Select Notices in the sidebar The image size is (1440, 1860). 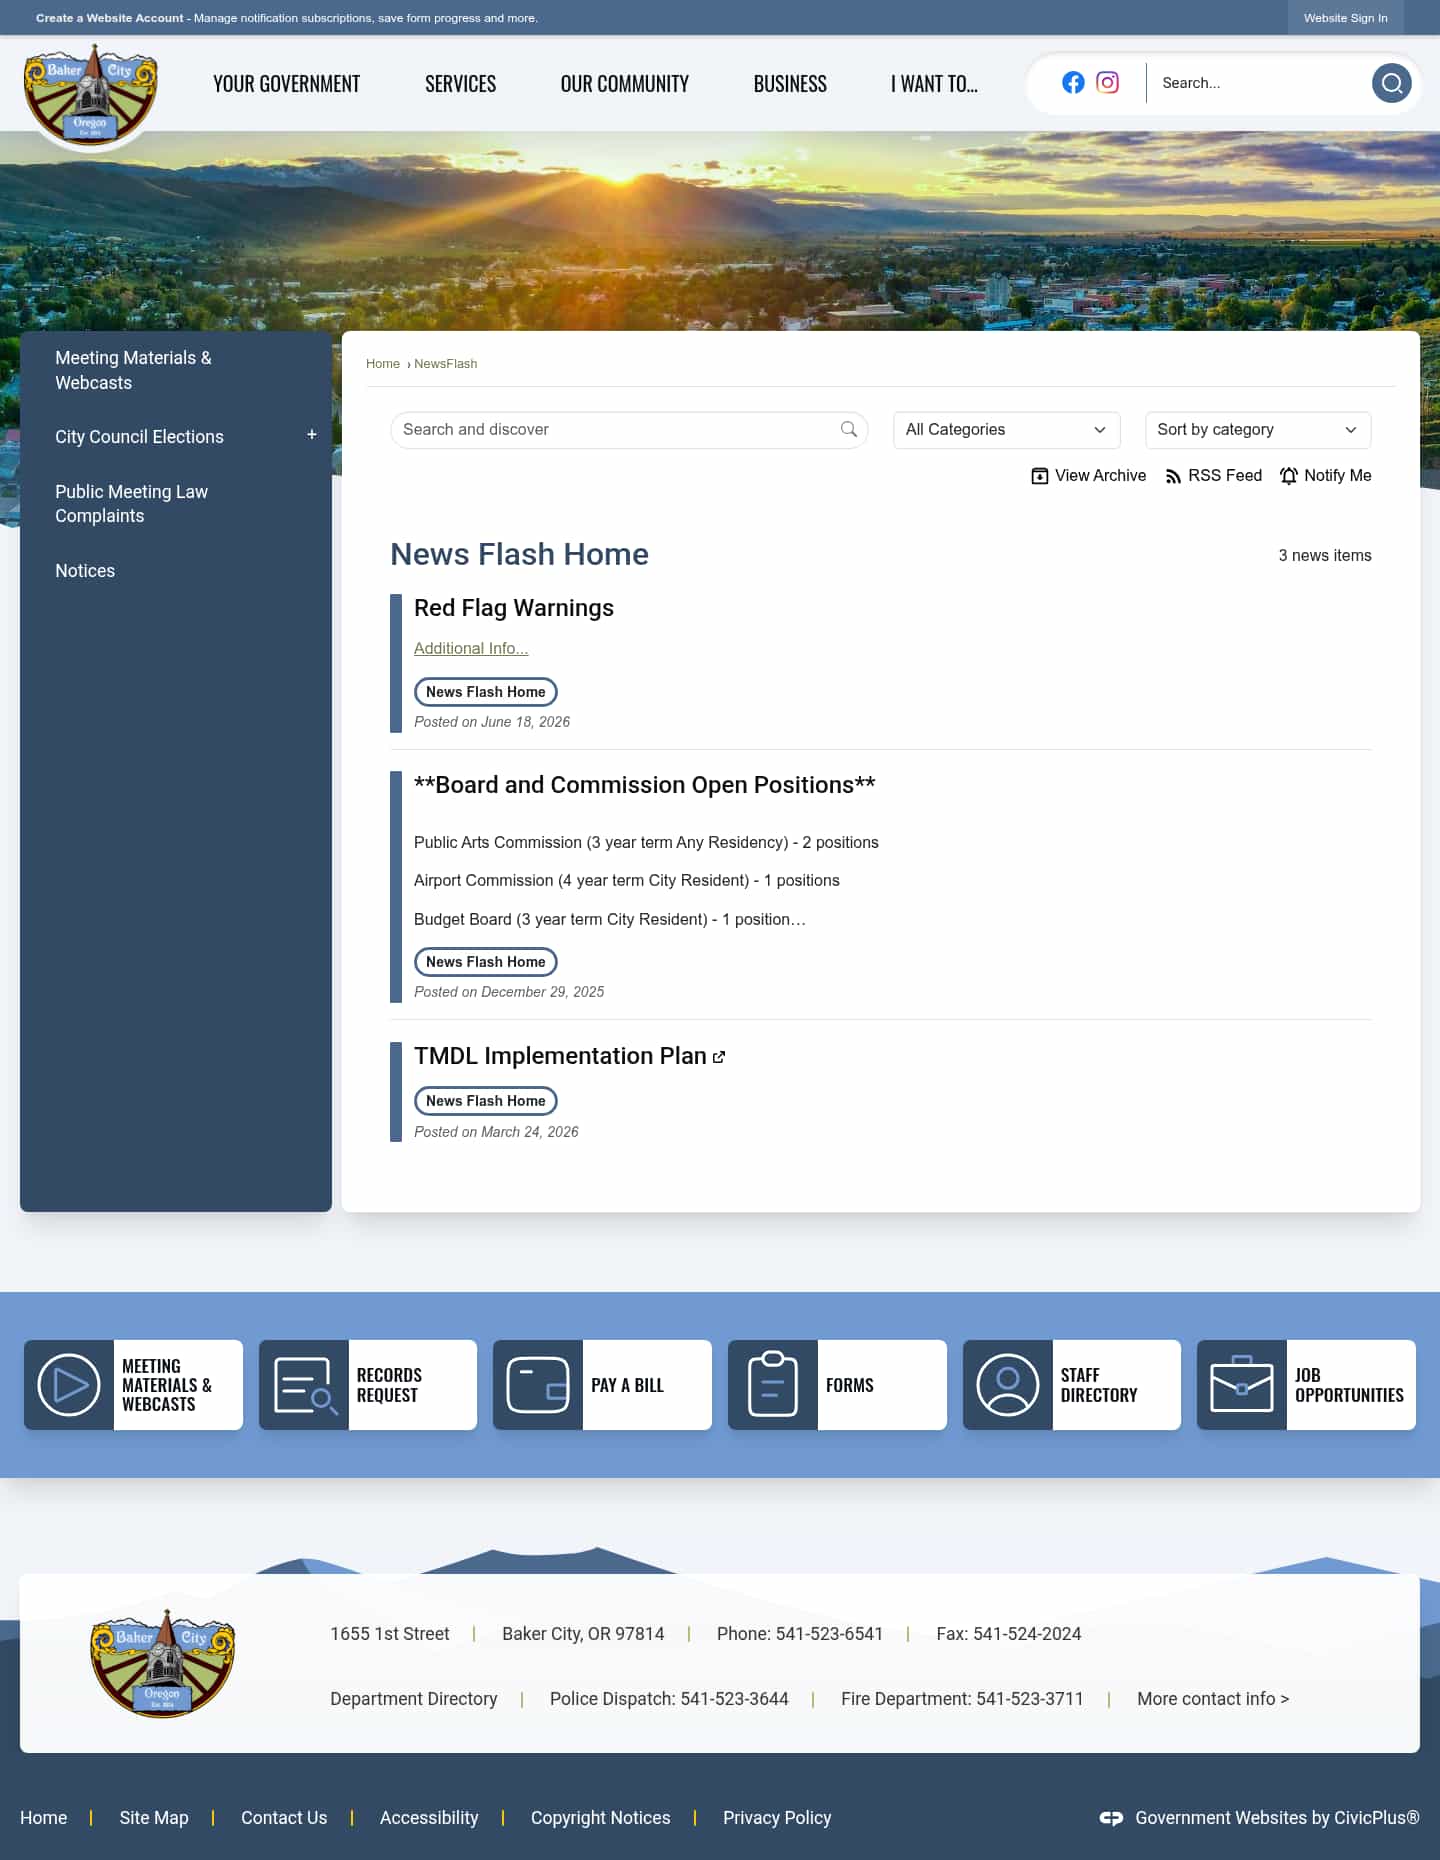pos(85,571)
